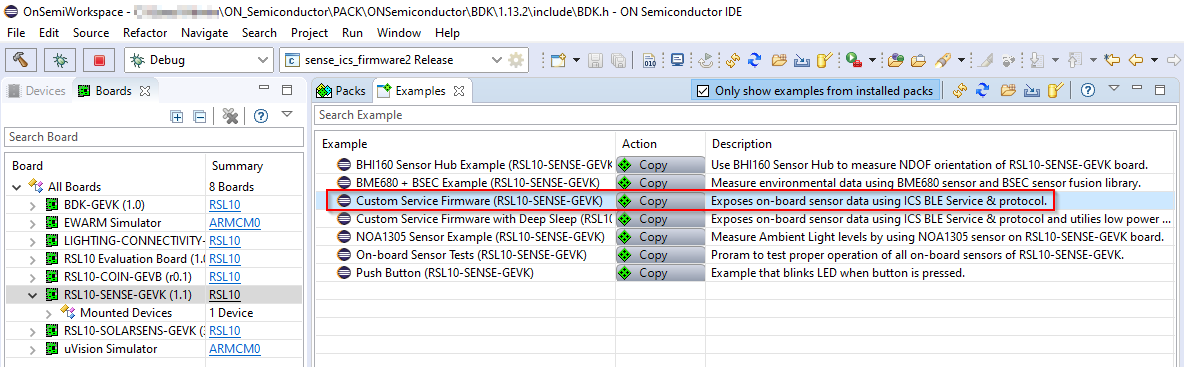Click the green run with toolbox icon
This screenshot has height=367, width=1184.
click(x=855, y=60)
